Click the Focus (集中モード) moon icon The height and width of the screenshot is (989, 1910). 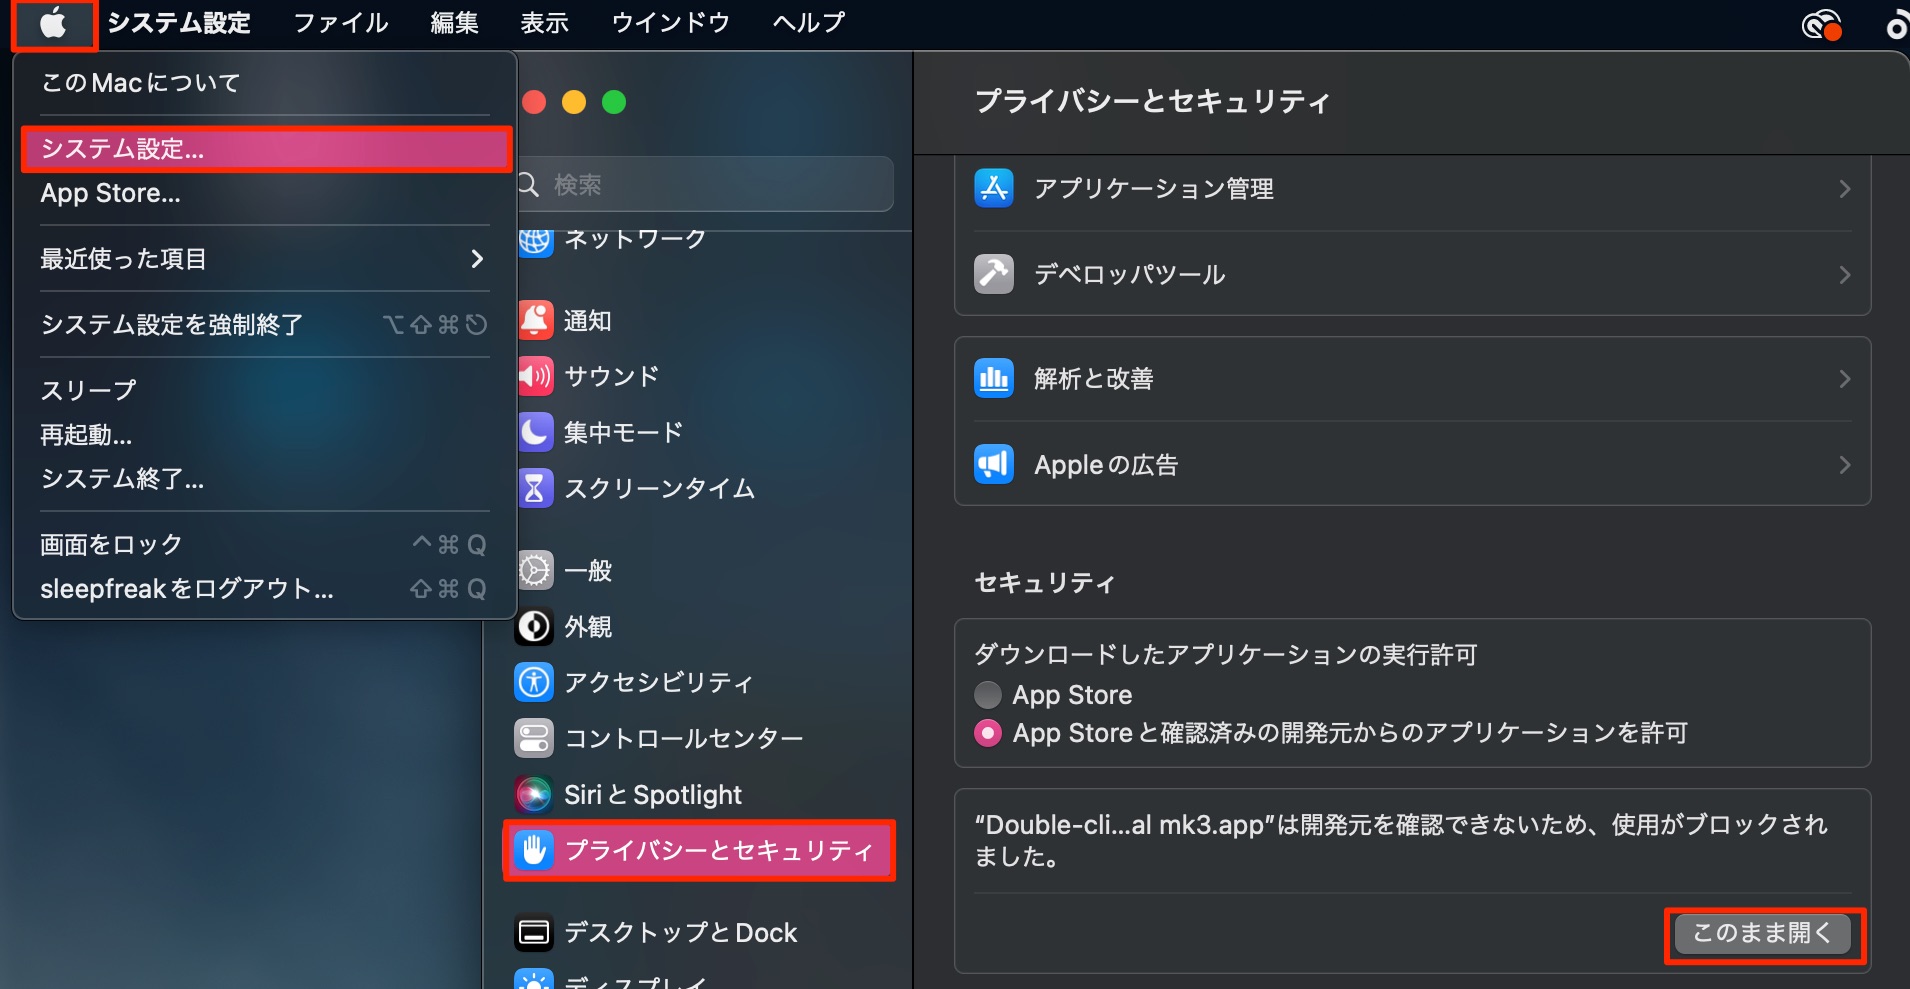[x=535, y=432]
